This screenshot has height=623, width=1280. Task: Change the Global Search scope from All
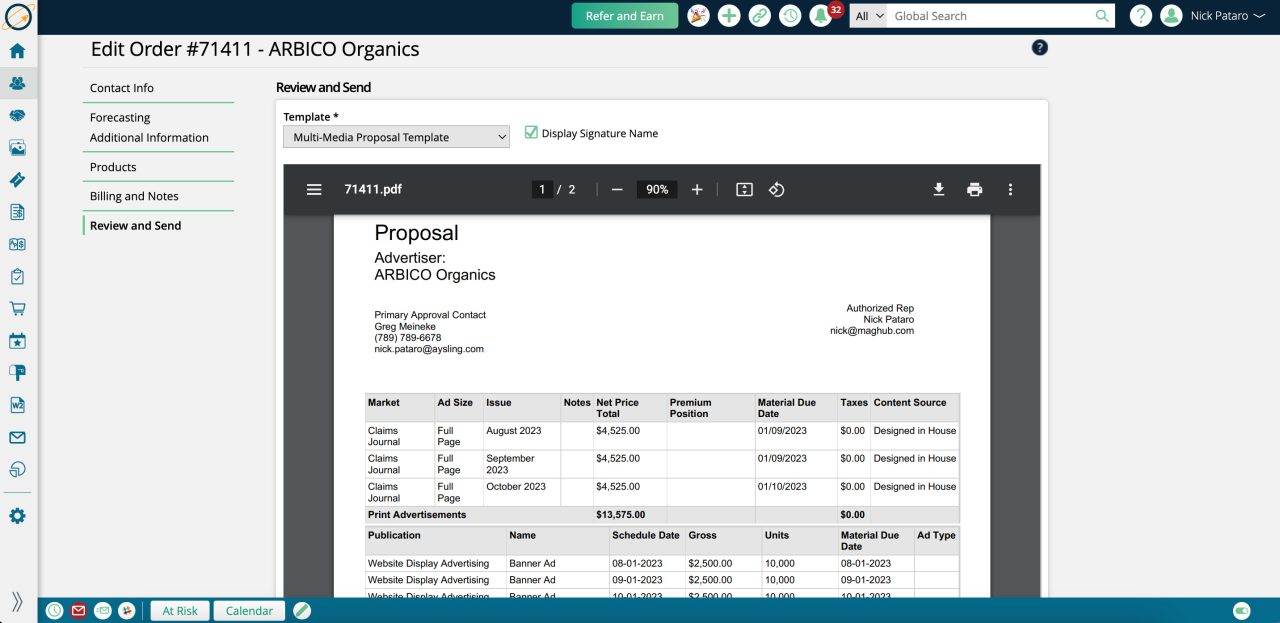point(868,15)
